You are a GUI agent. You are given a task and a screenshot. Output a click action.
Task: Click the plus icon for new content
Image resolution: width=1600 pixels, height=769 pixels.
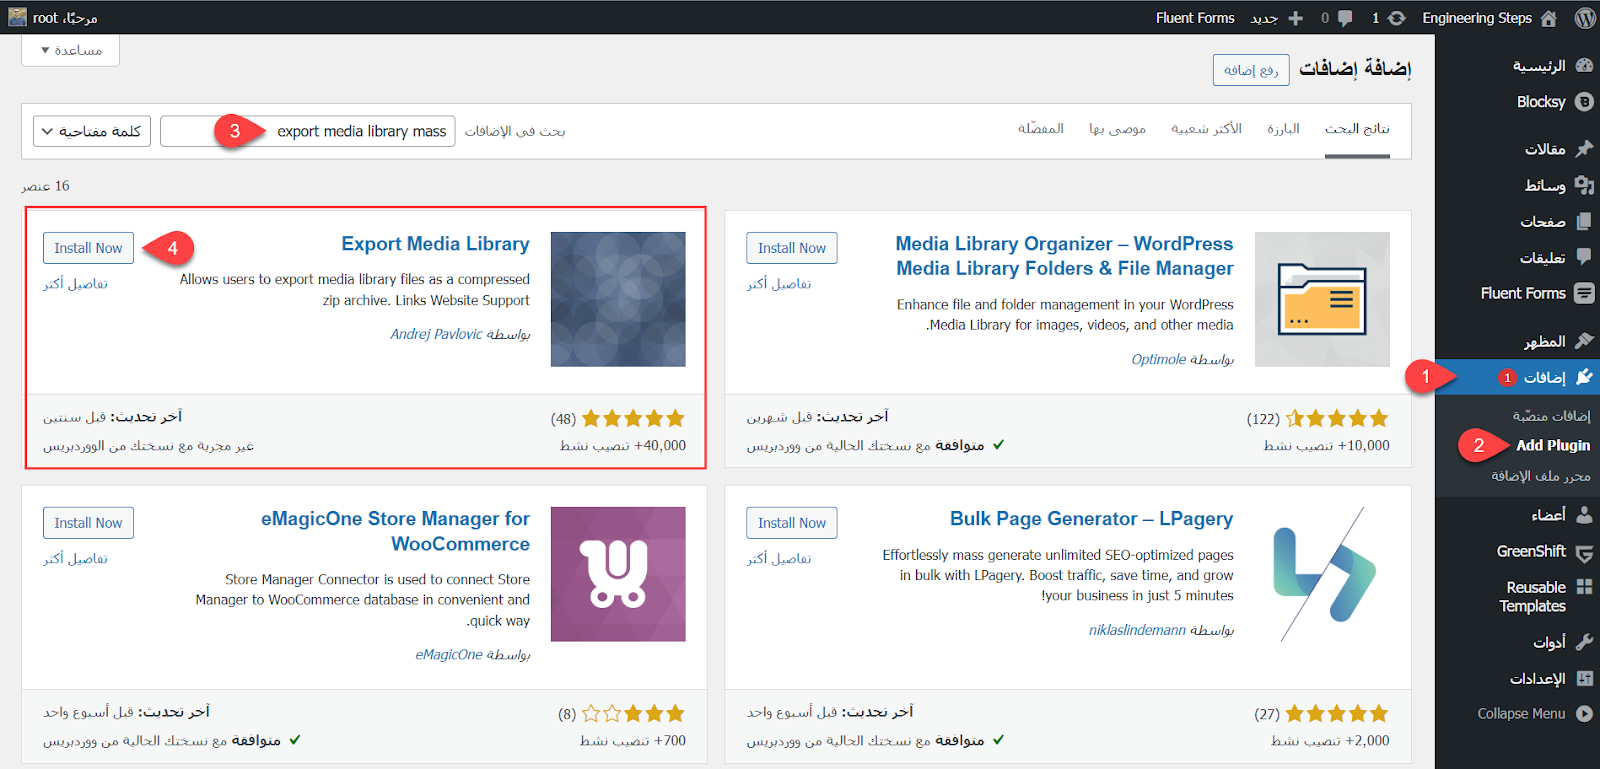pyautogui.click(x=1295, y=18)
